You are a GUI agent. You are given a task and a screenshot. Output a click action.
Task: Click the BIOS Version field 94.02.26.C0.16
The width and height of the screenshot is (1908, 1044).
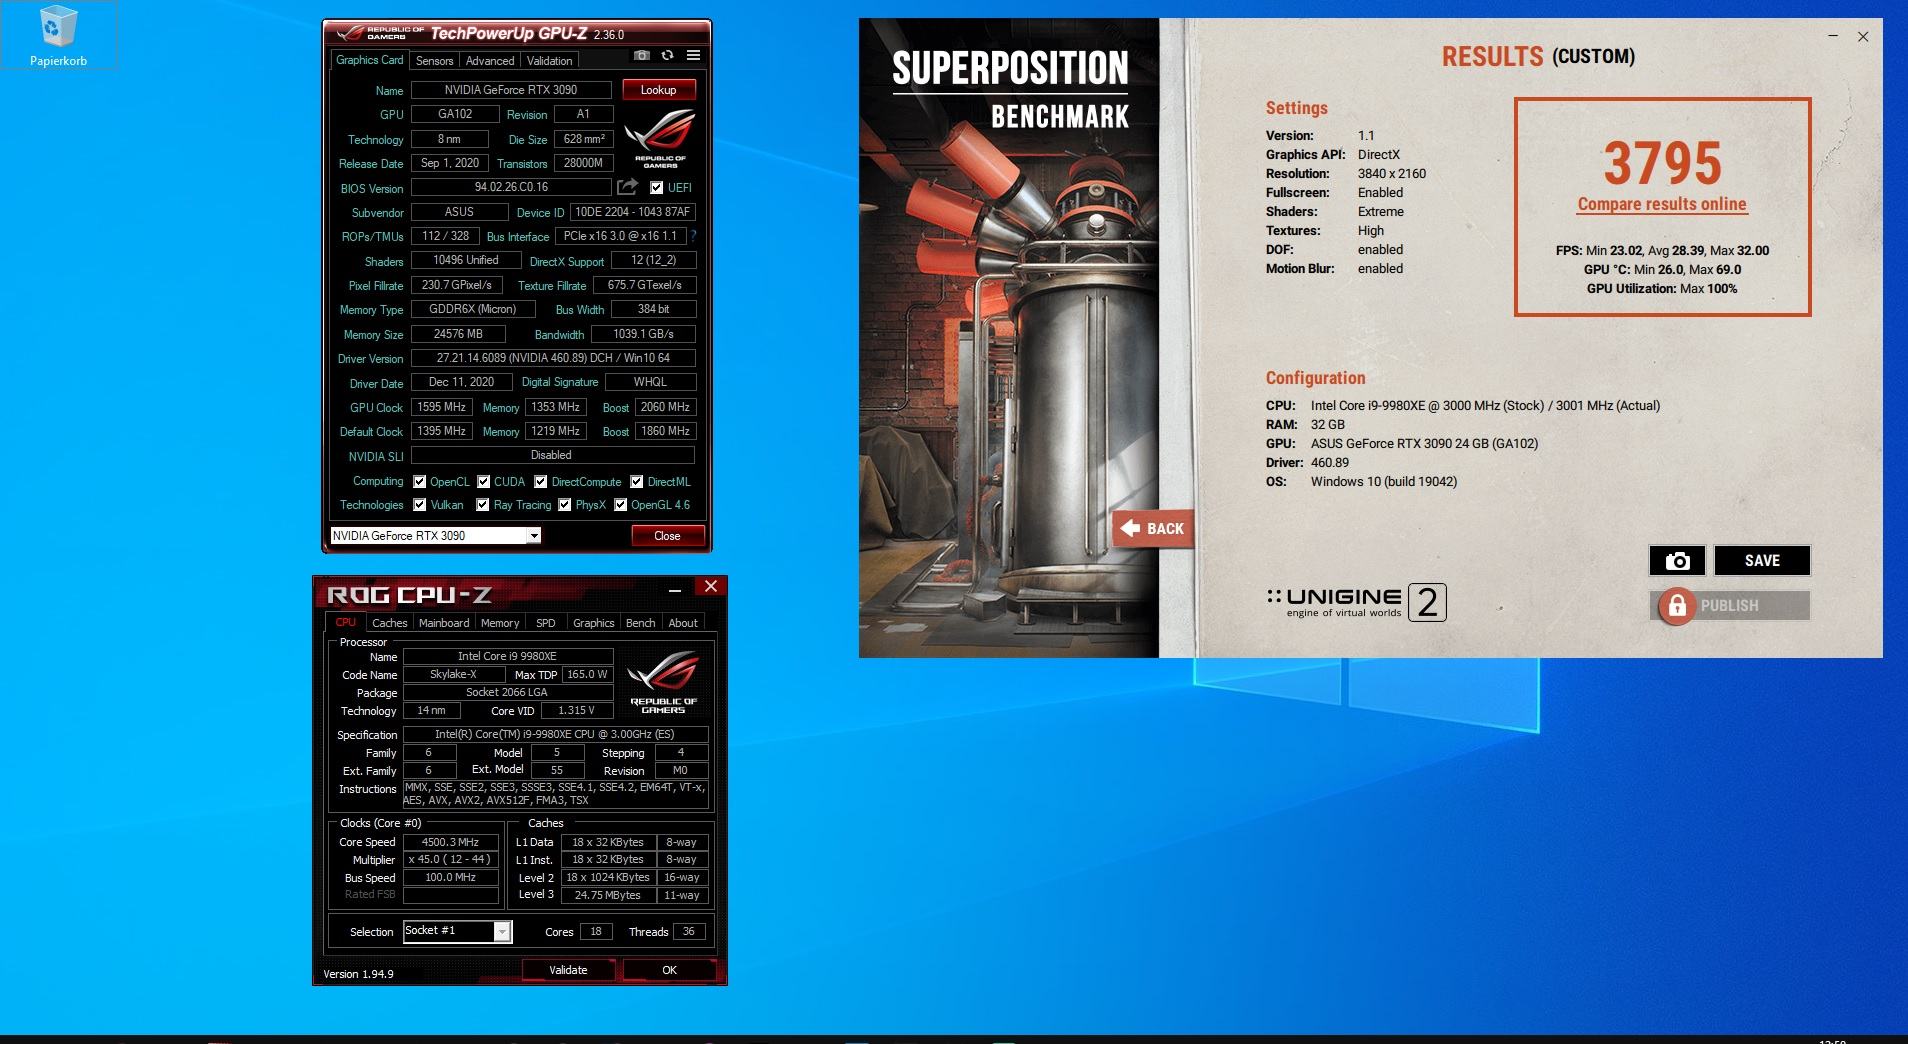[512, 187]
